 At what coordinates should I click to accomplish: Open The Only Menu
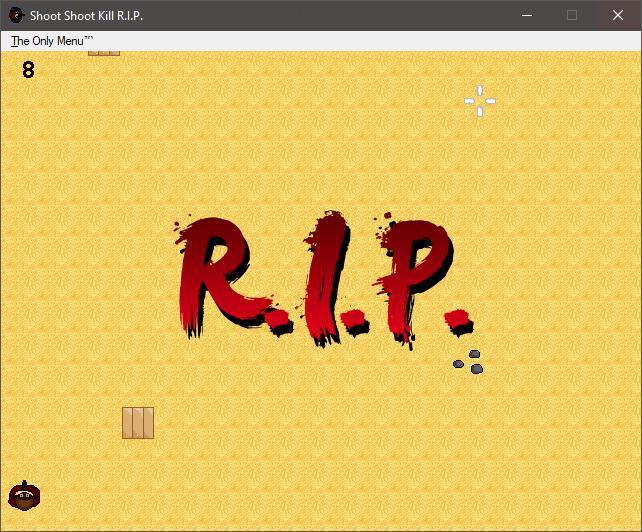pyautogui.click(x=52, y=41)
